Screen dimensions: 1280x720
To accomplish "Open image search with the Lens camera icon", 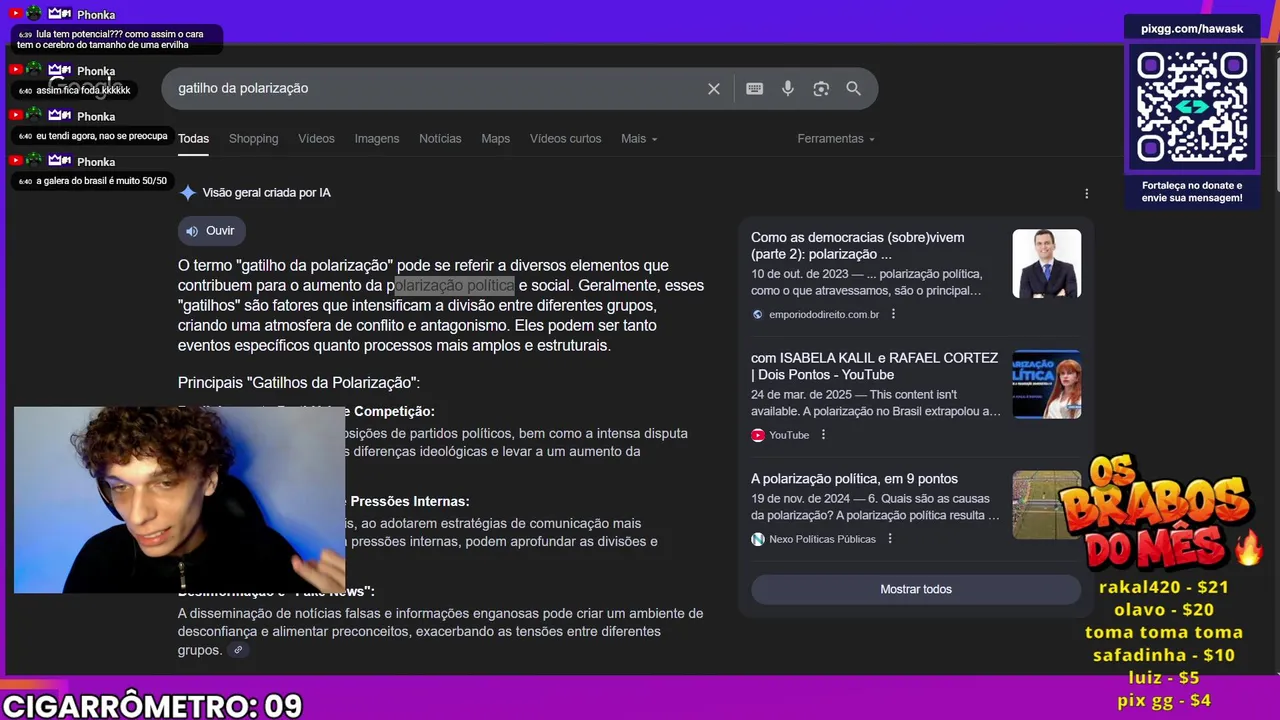I will tap(821, 89).
